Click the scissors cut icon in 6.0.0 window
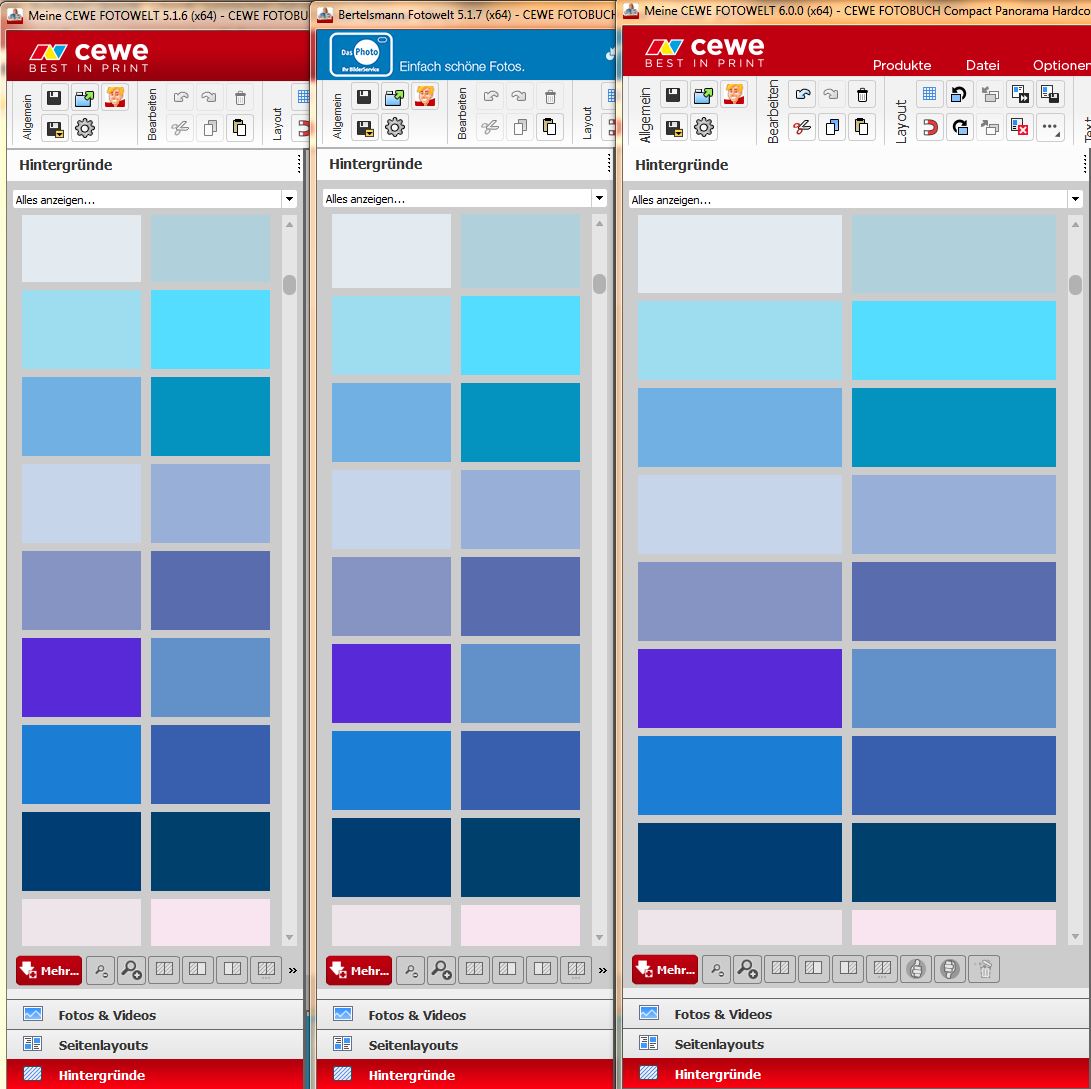Viewport: 1091px width, 1089px height. (802, 127)
